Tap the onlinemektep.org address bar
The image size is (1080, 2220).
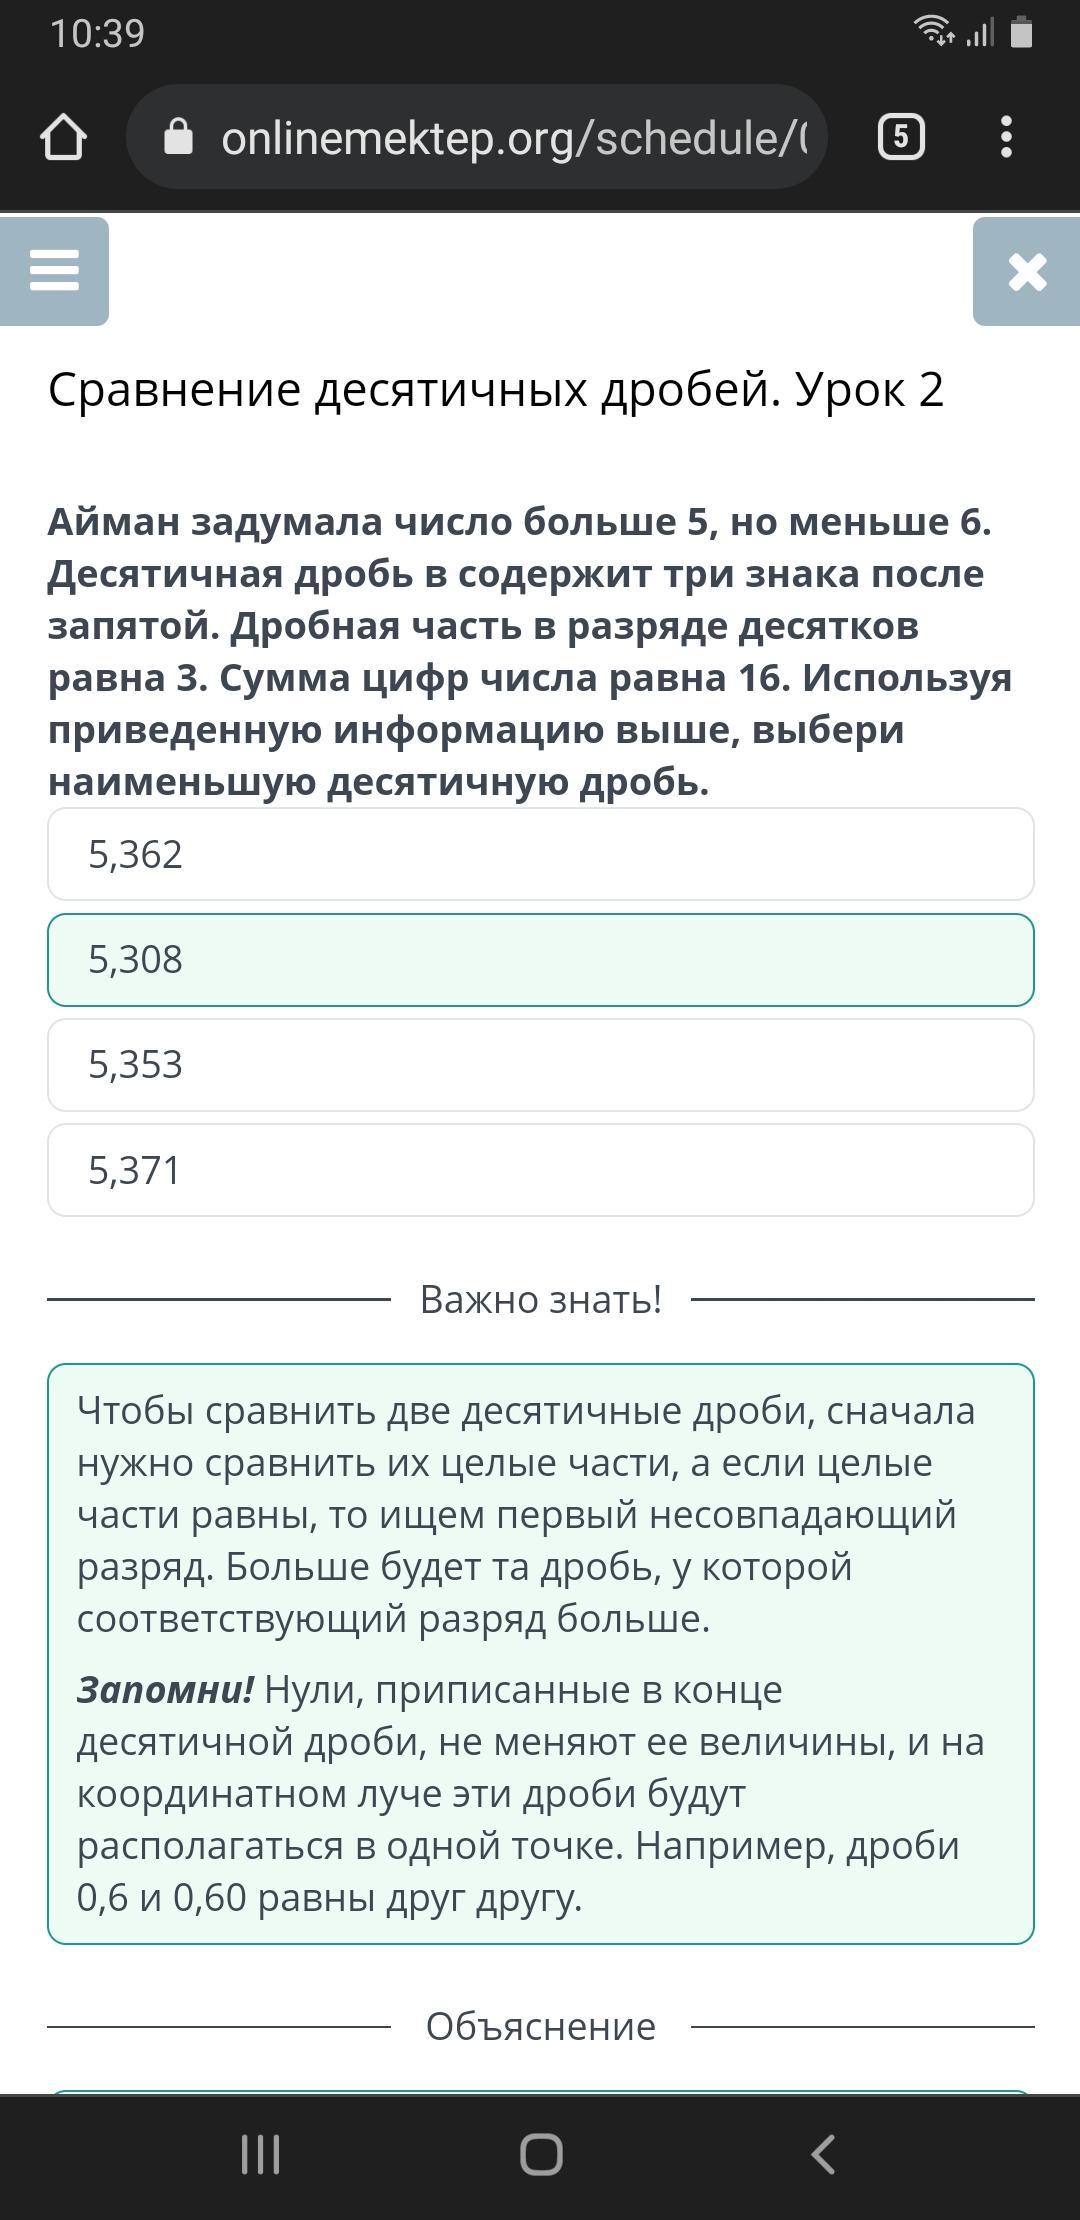pyautogui.click(x=477, y=137)
